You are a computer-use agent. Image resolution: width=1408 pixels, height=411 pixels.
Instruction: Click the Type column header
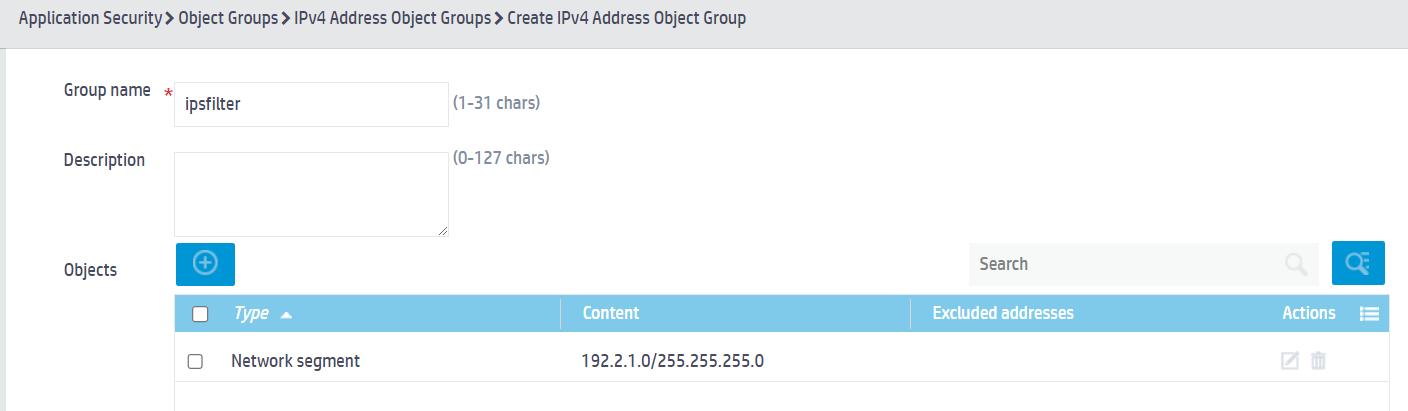pos(251,313)
